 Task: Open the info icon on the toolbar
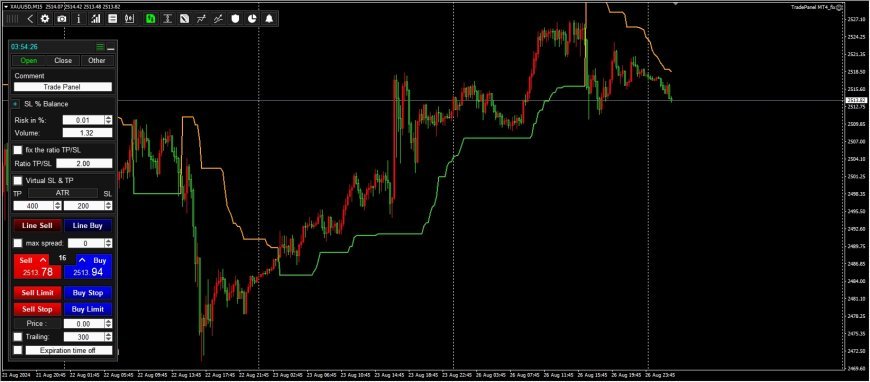(79, 19)
